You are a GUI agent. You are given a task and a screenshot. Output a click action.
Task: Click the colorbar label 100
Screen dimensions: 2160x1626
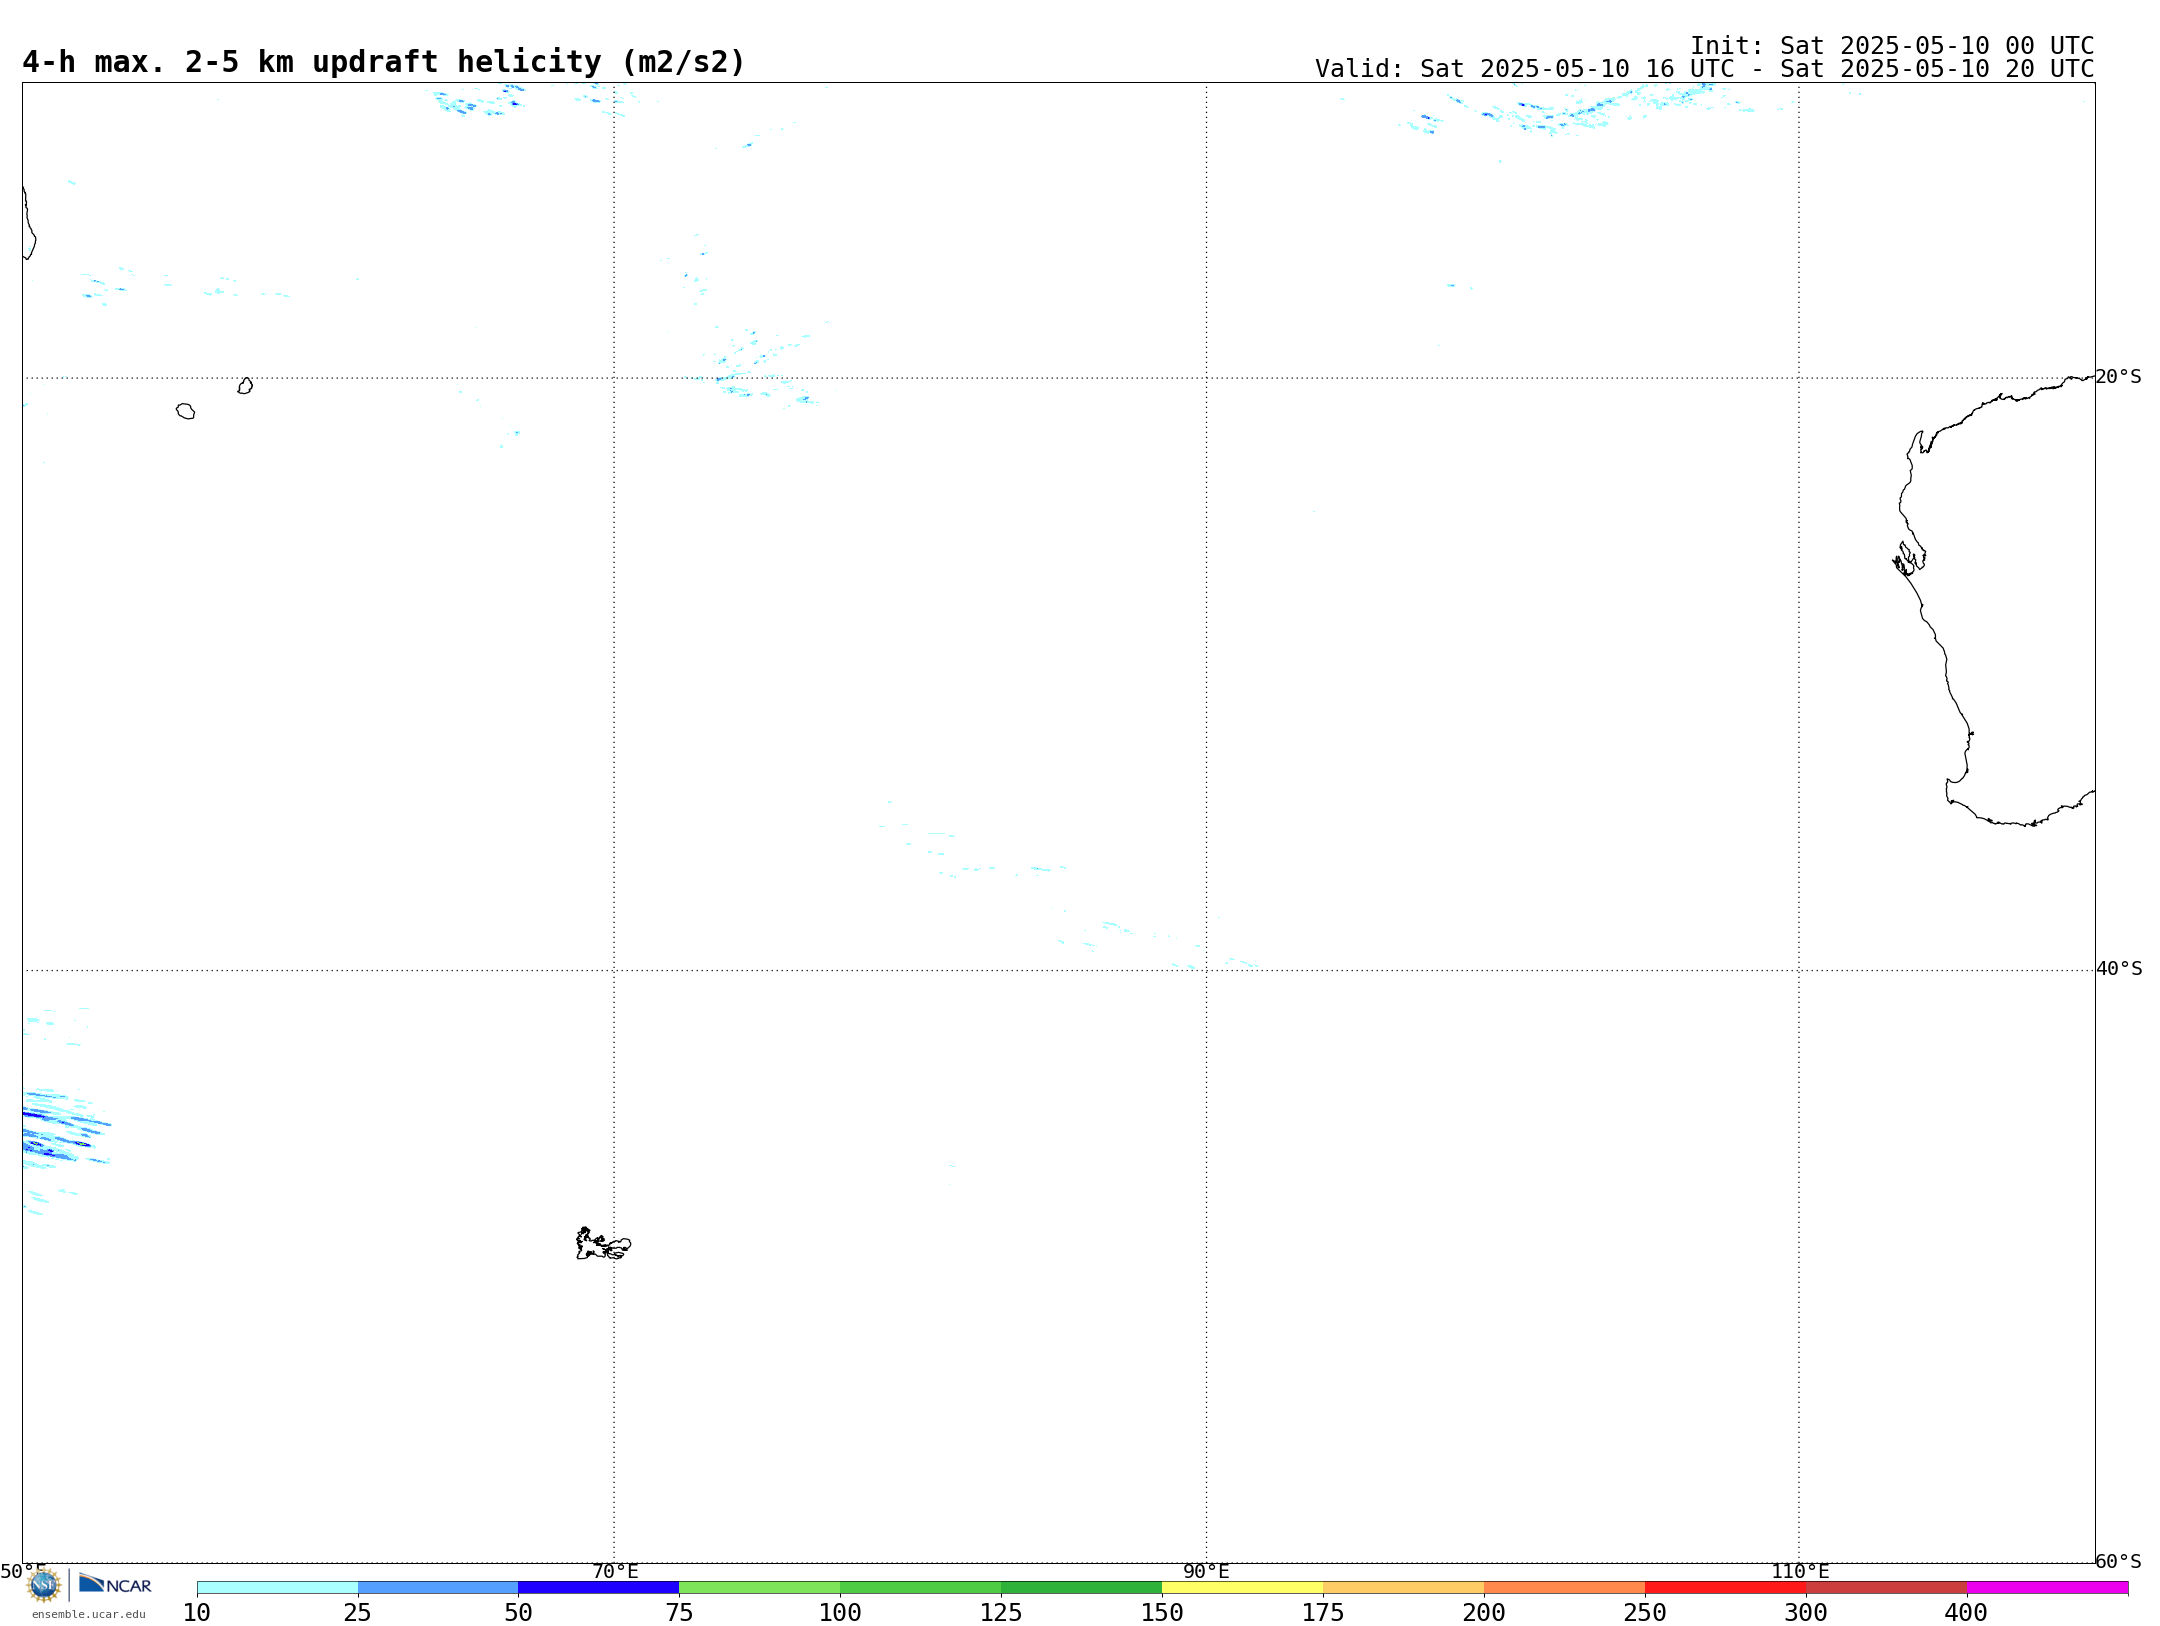pos(841,1613)
